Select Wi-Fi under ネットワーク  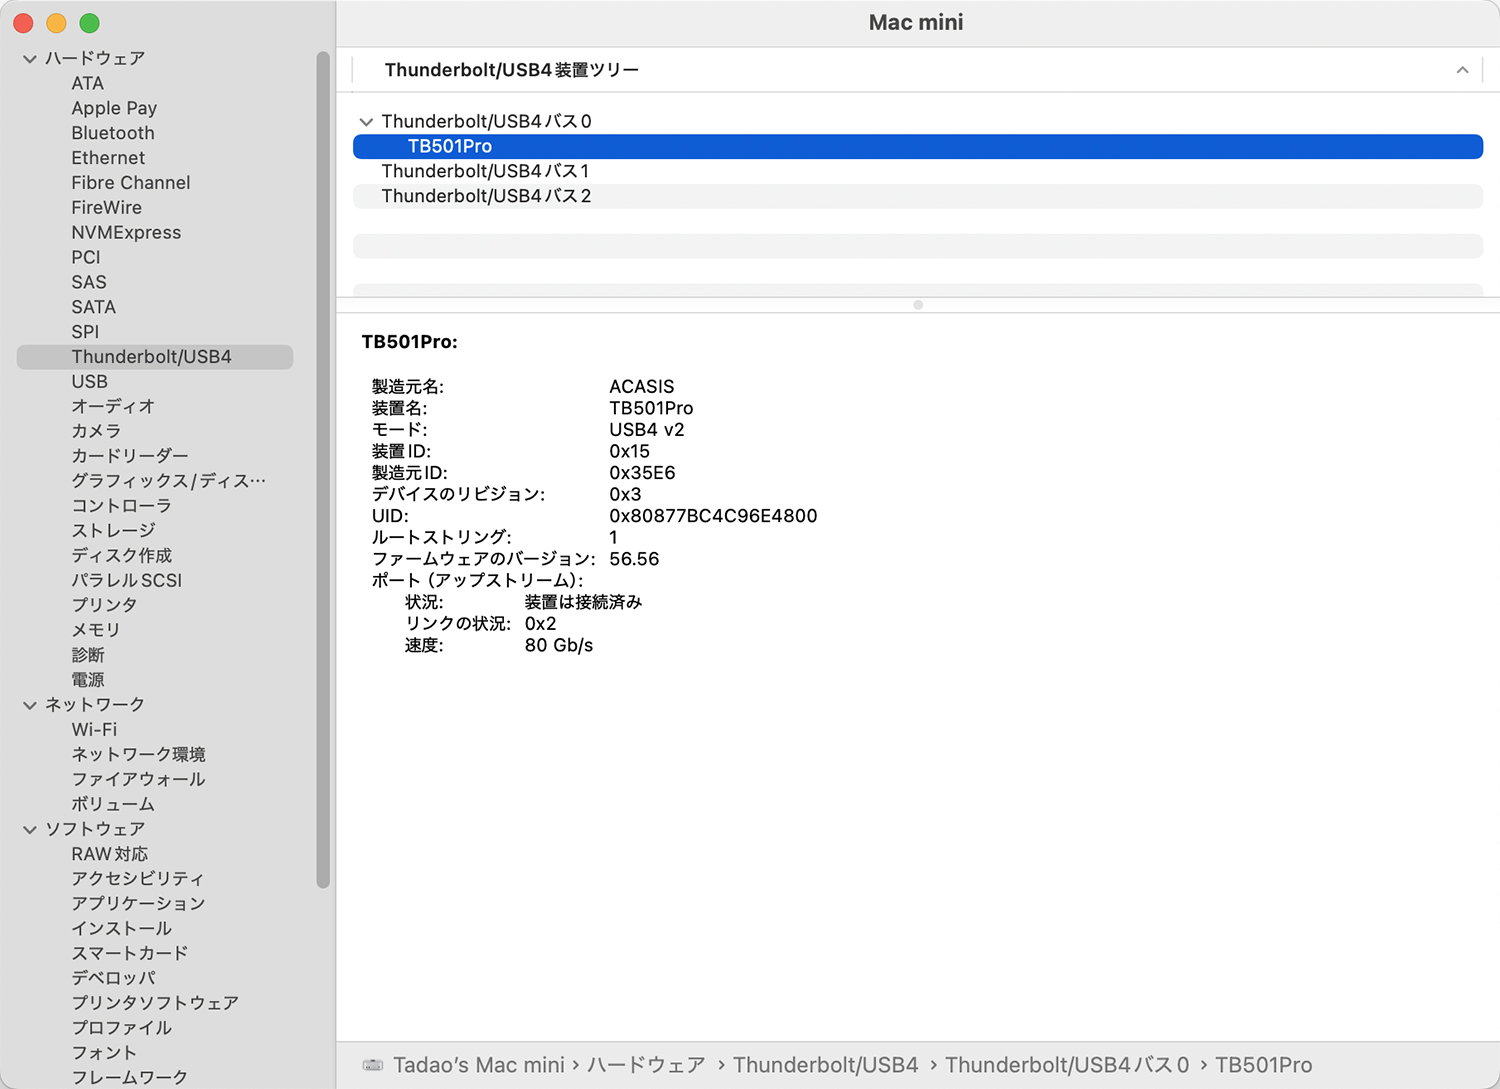click(x=94, y=730)
